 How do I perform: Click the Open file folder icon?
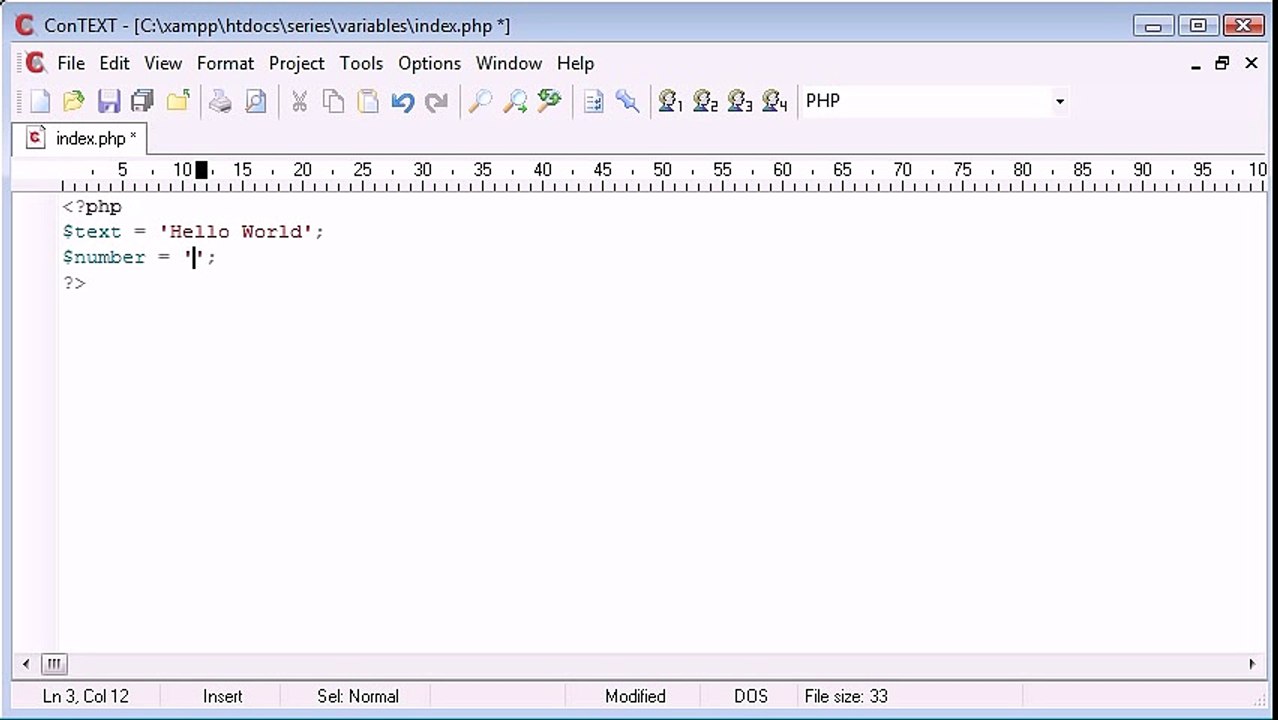tap(74, 101)
